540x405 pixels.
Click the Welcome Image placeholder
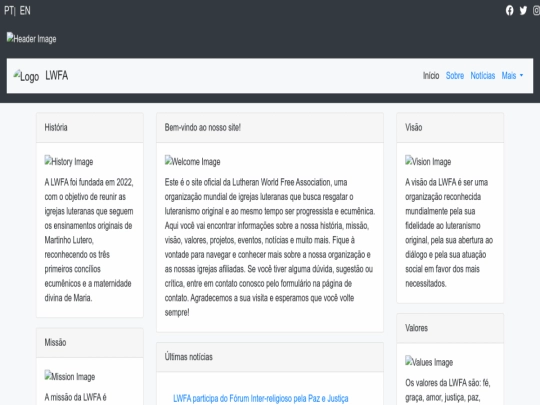(x=193, y=161)
